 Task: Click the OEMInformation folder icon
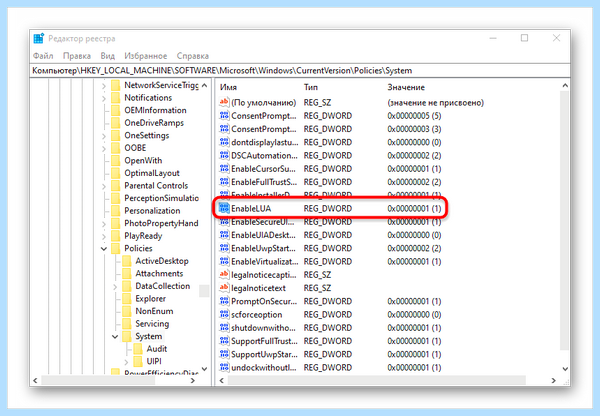point(116,110)
